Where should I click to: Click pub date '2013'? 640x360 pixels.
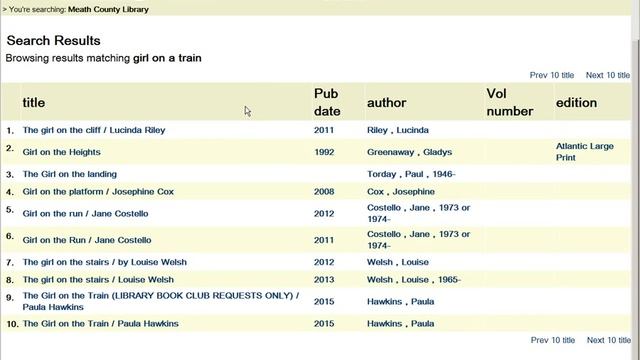coord(324,280)
